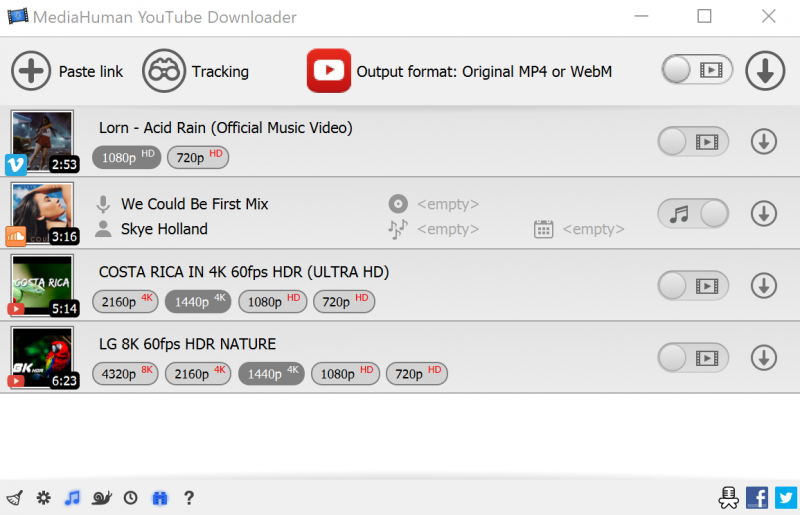Start all downloads with the top arrow button
The width and height of the screenshot is (800, 515).
[765, 70]
